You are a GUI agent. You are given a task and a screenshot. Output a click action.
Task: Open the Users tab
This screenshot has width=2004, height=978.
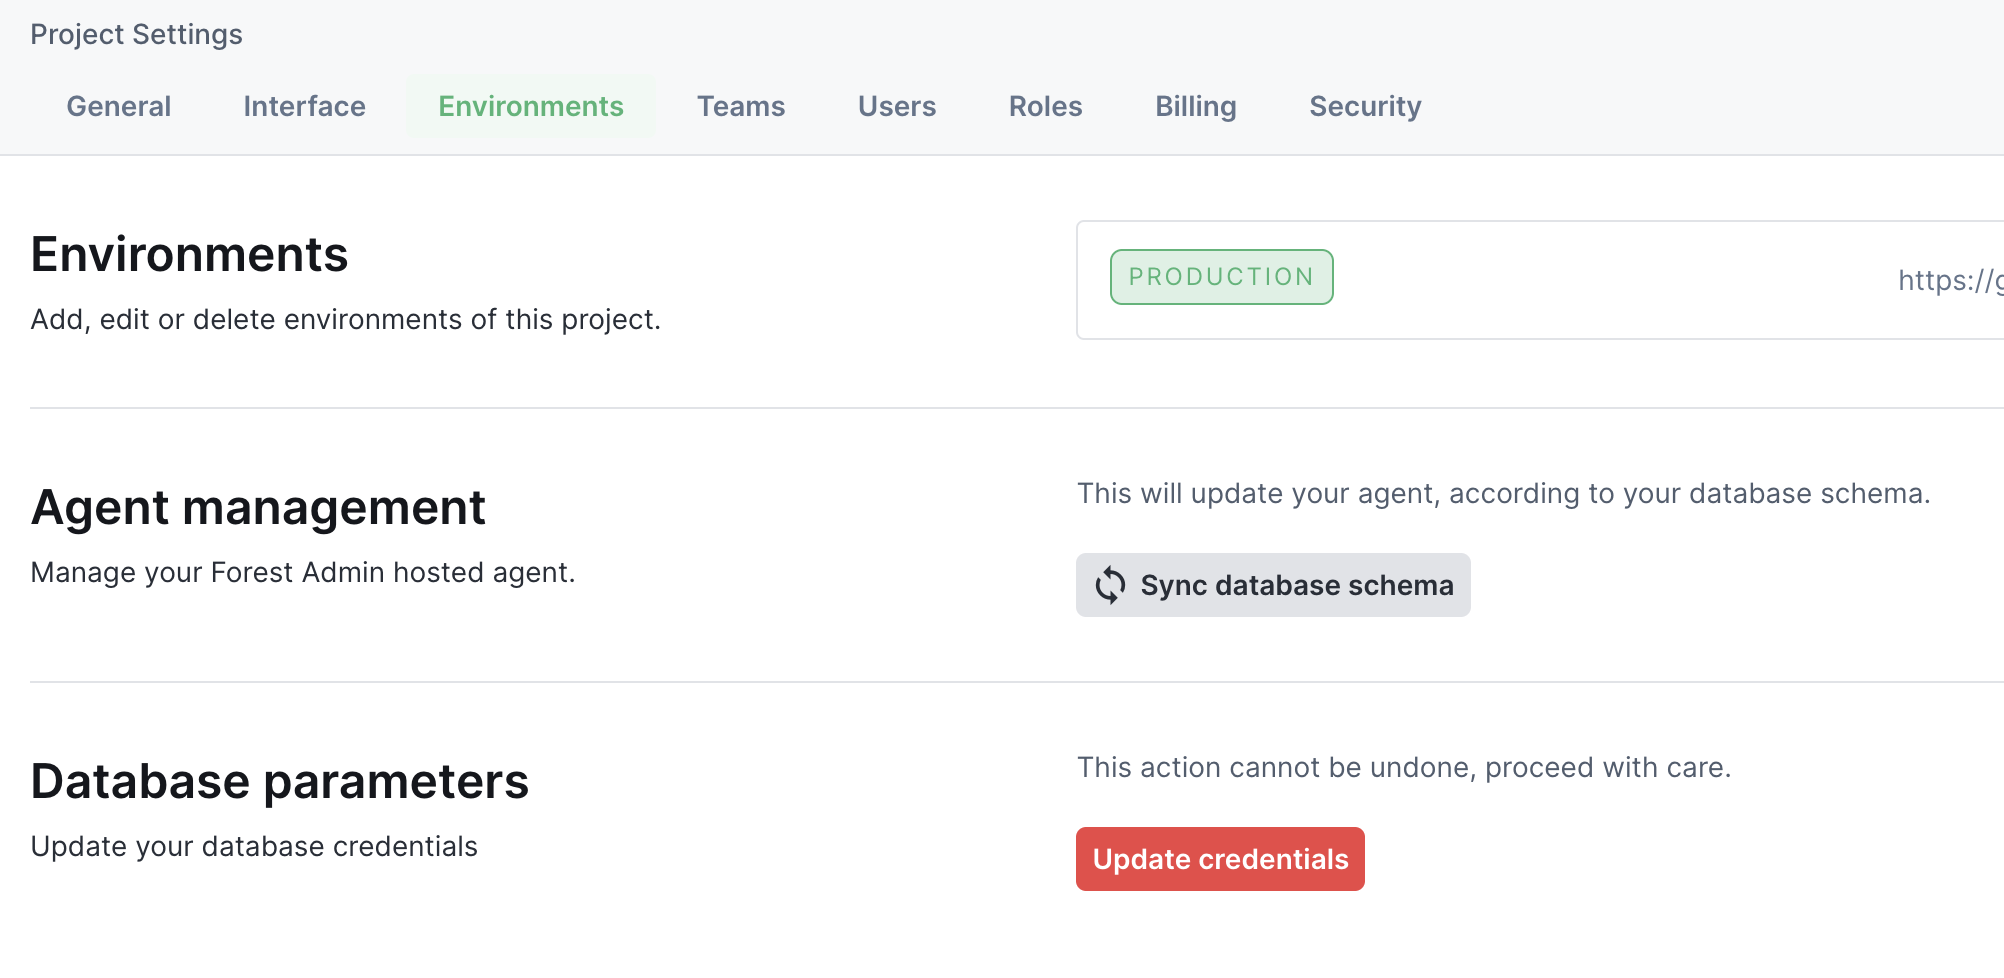tap(897, 106)
